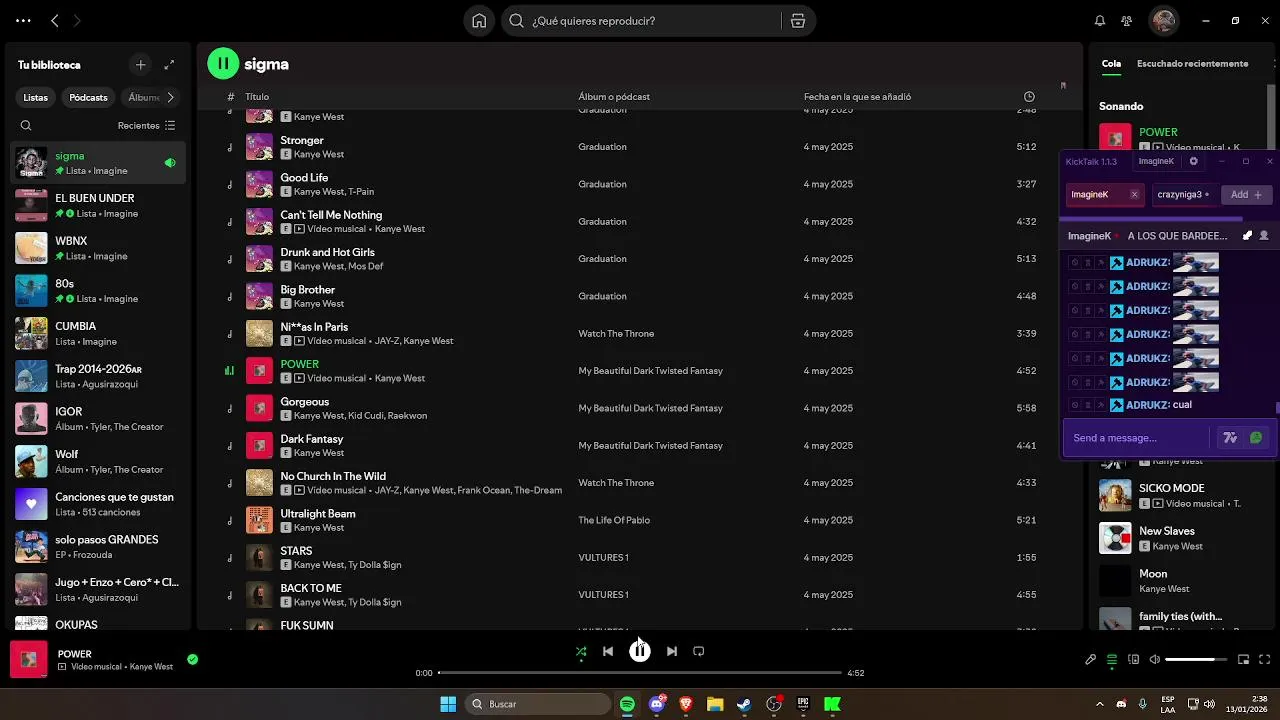Pause the sigma playlist with the green button
Screen dimensions: 1280x720
(223, 64)
